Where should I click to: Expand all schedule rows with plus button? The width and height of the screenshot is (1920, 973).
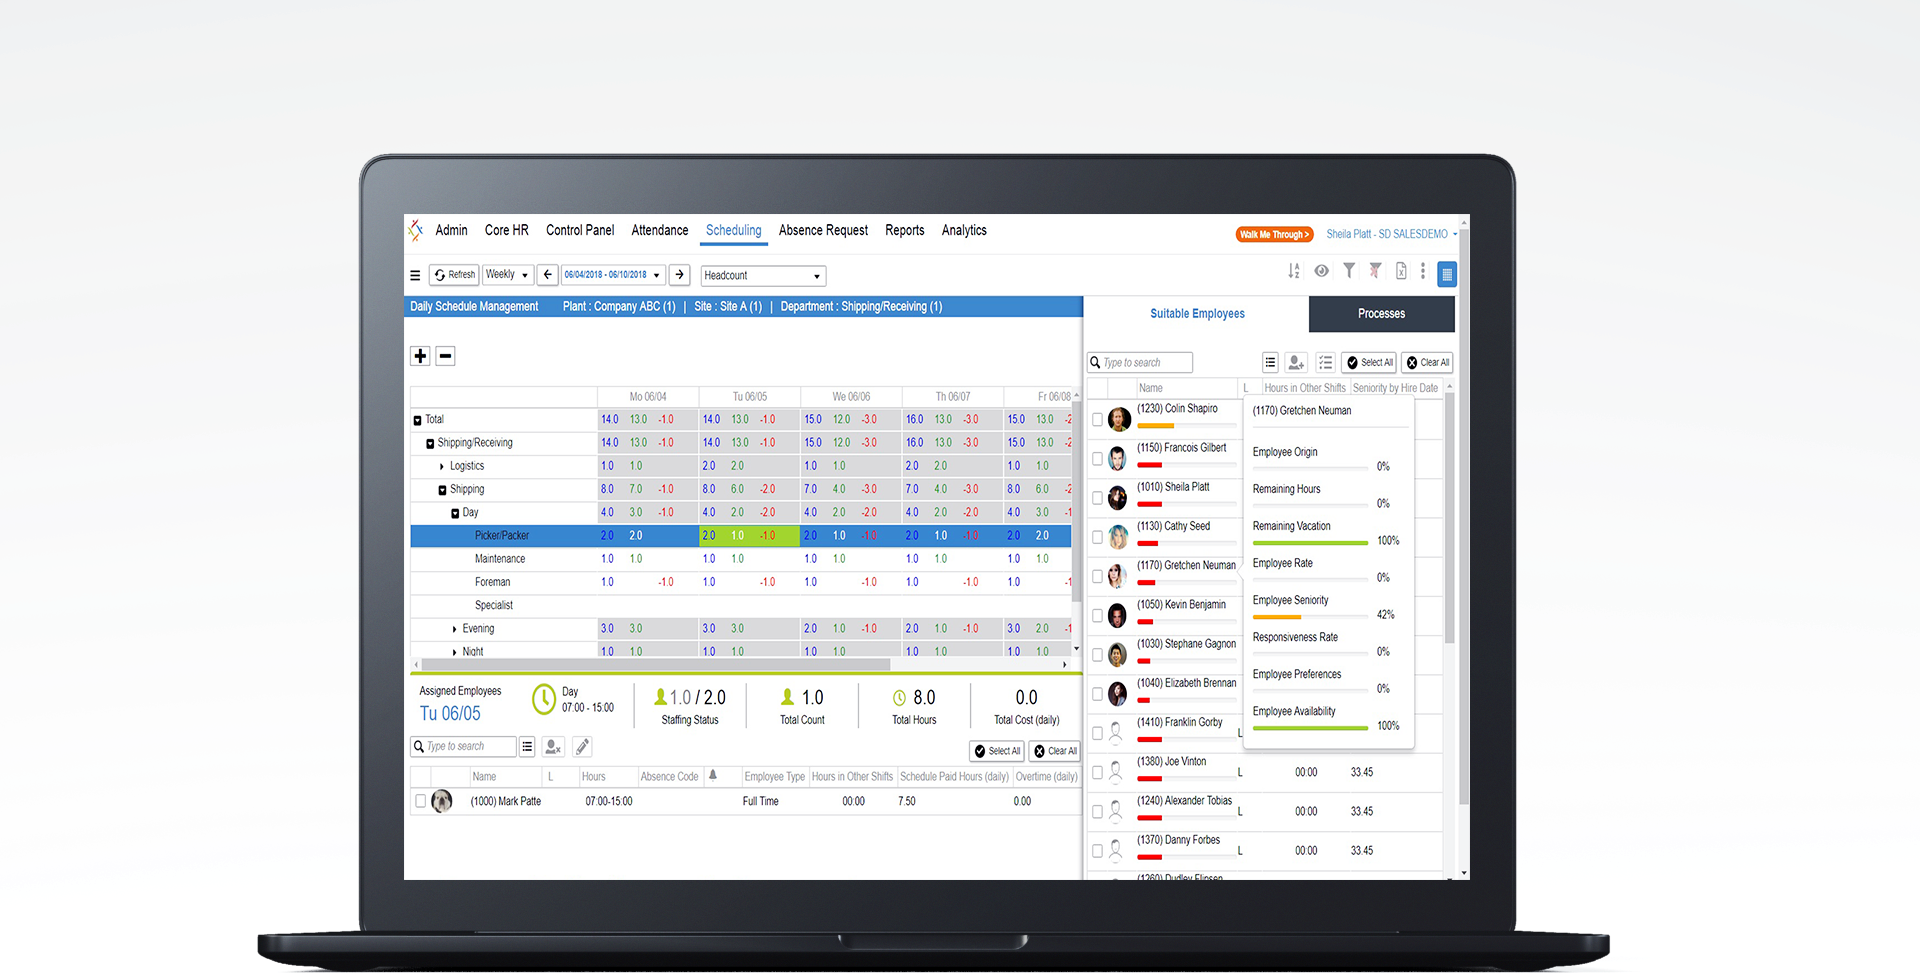click(421, 356)
